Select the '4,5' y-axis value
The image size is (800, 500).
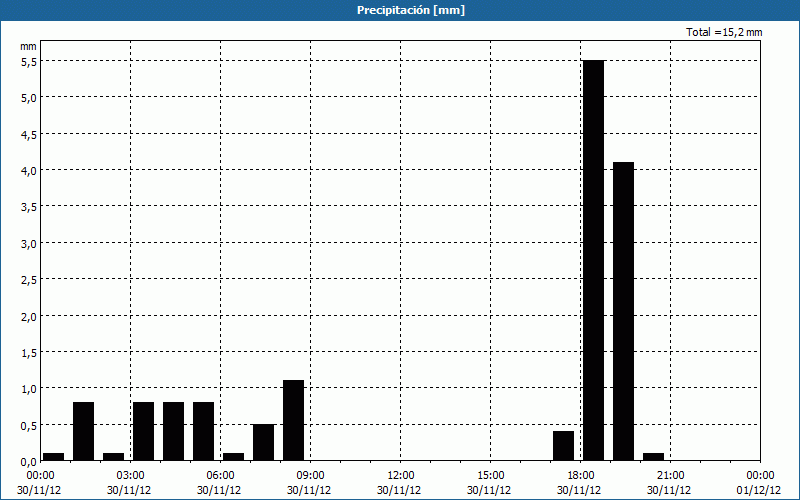point(29,134)
